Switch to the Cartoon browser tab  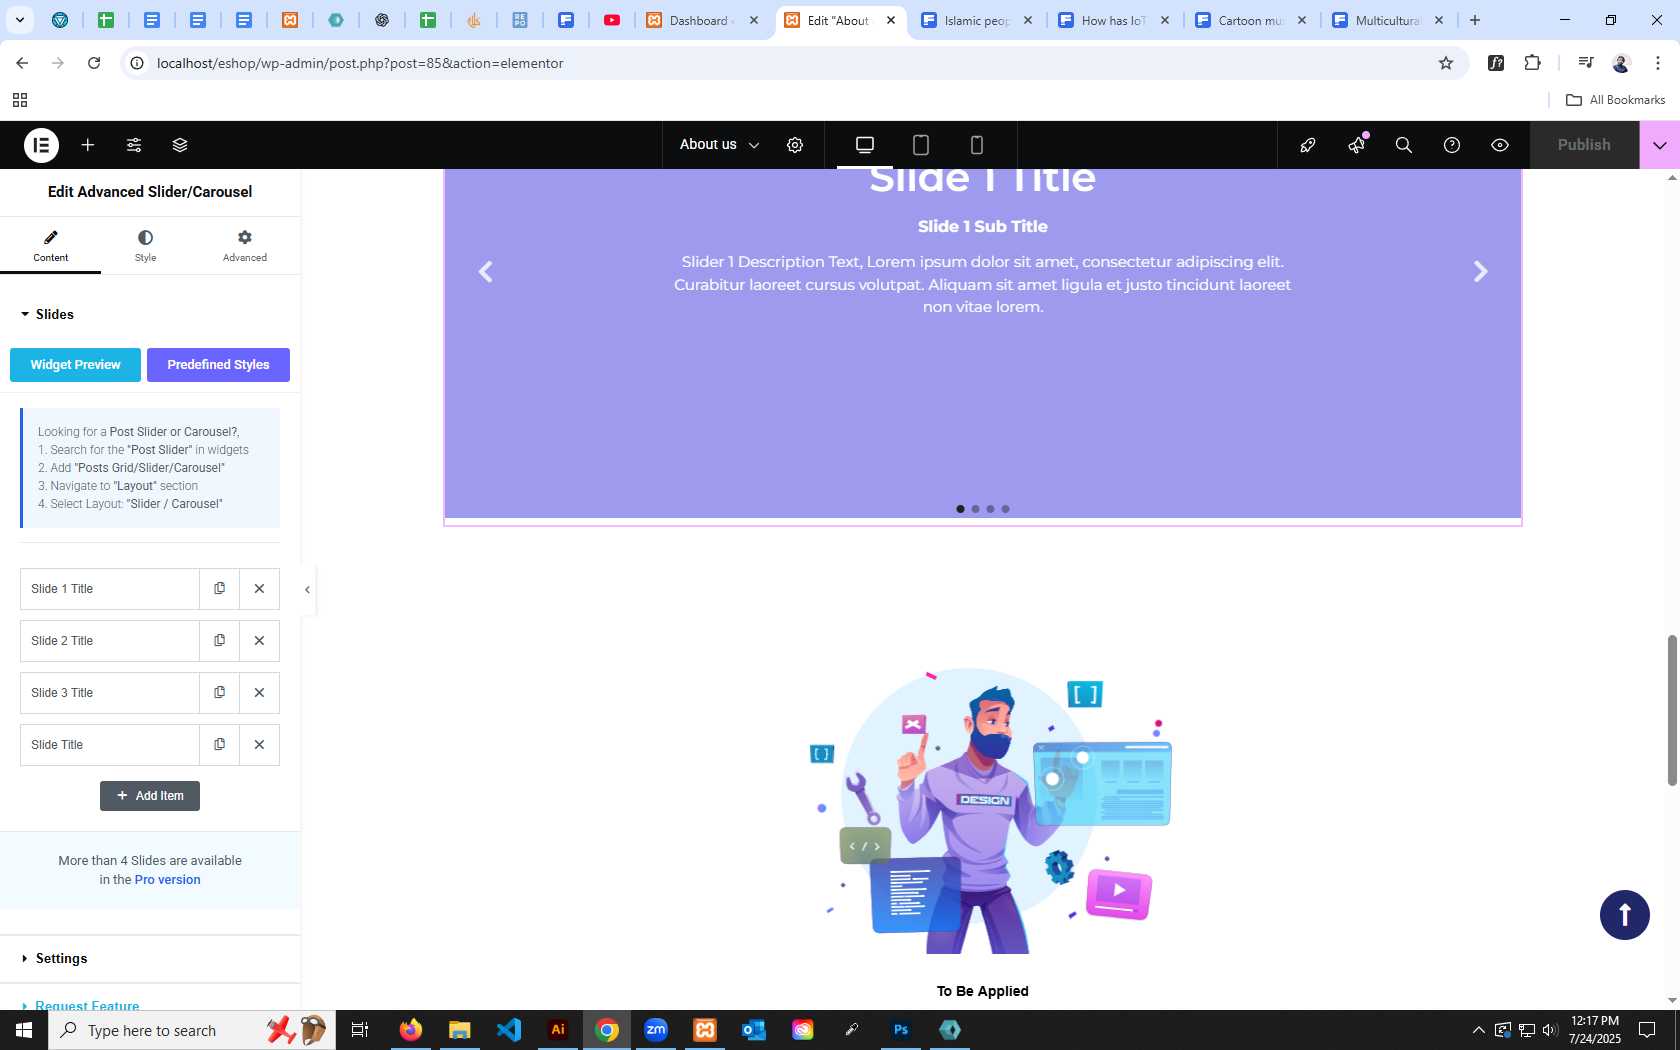(1250, 20)
